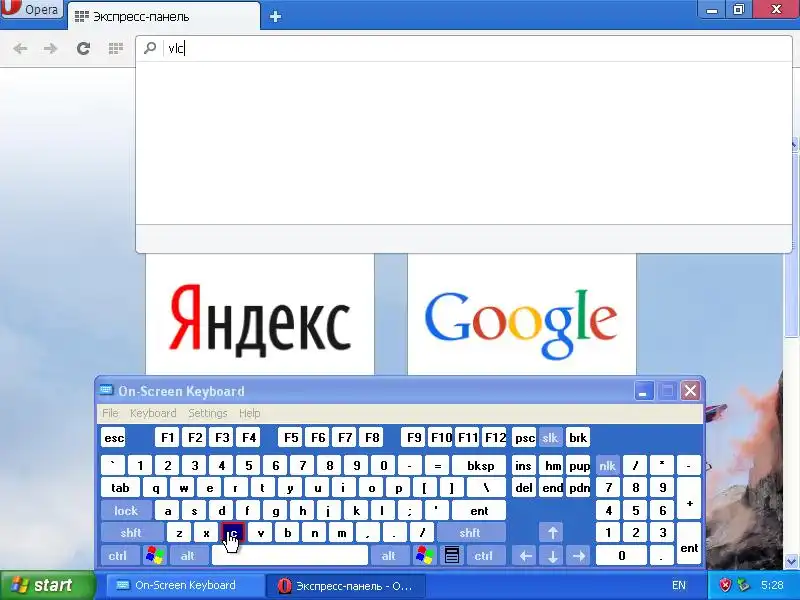Toggle the slk scroll lock key
Screen dimensions: 800x600
(551, 438)
